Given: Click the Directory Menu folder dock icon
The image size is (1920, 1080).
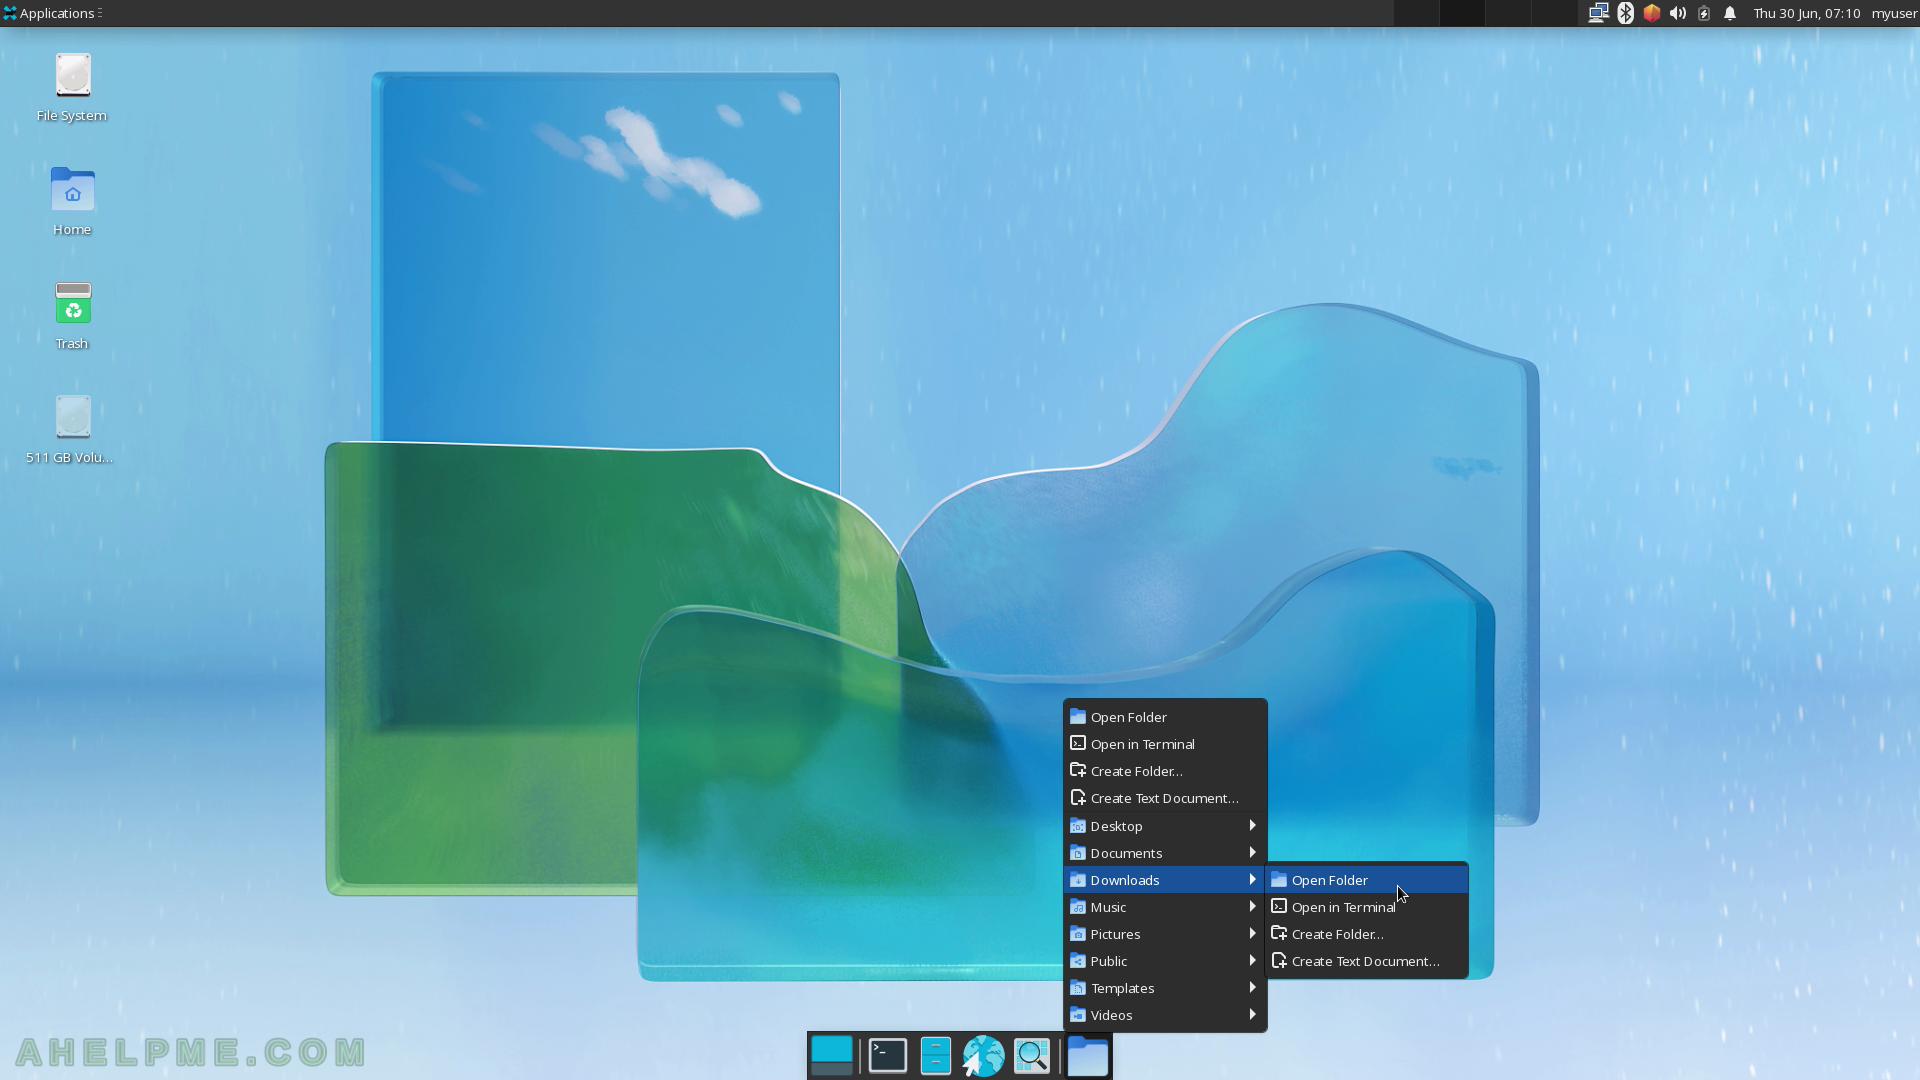Looking at the screenshot, I should (x=1088, y=1056).
